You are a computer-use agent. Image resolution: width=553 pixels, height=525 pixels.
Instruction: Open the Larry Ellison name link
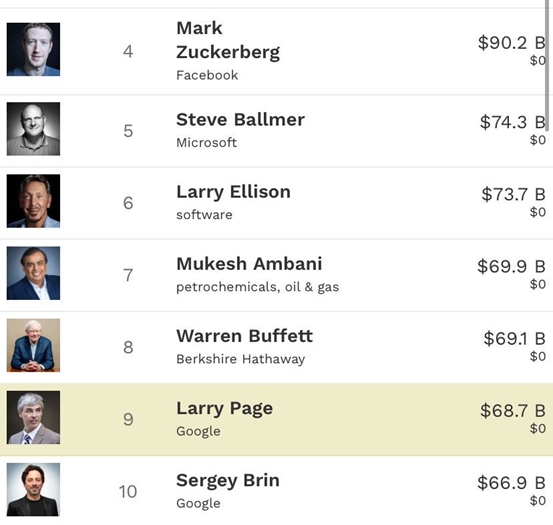233,192
